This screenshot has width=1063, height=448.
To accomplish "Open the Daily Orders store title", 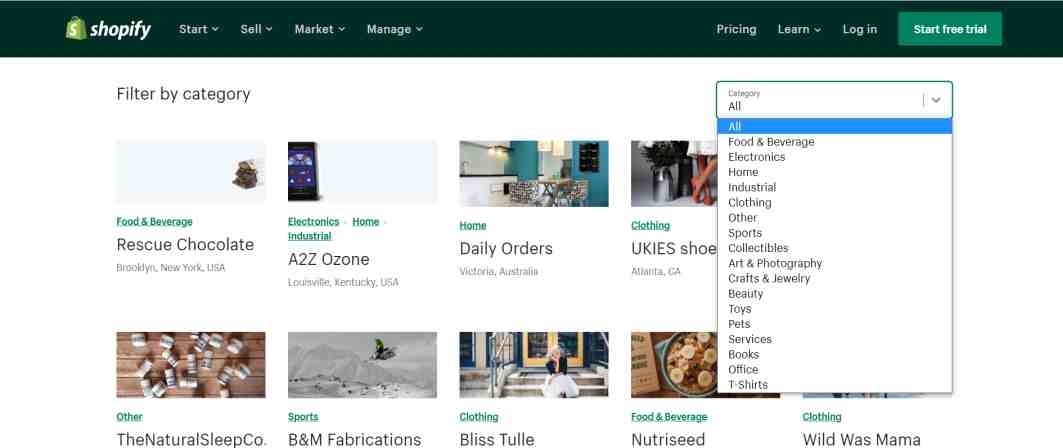I will click(506, 249).
